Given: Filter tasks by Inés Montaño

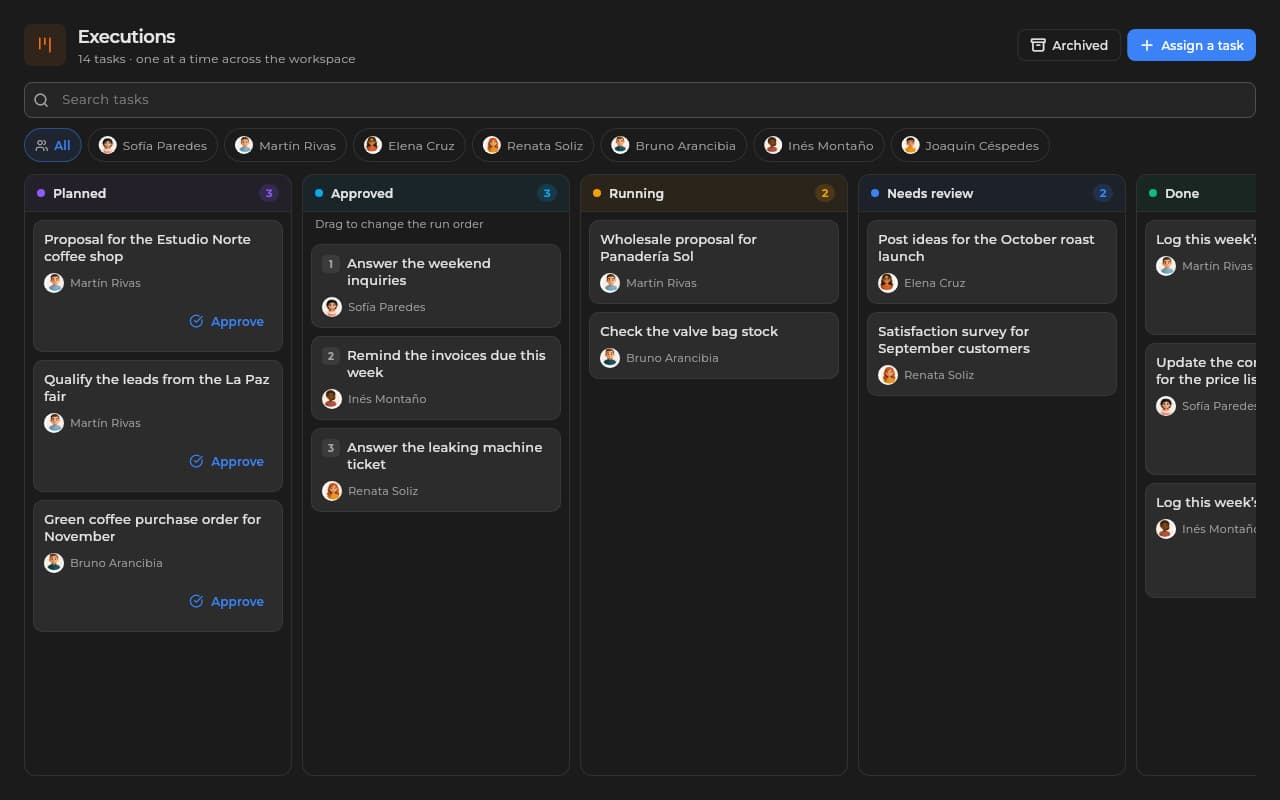Looking at the screenshot, I should point(819,145).
